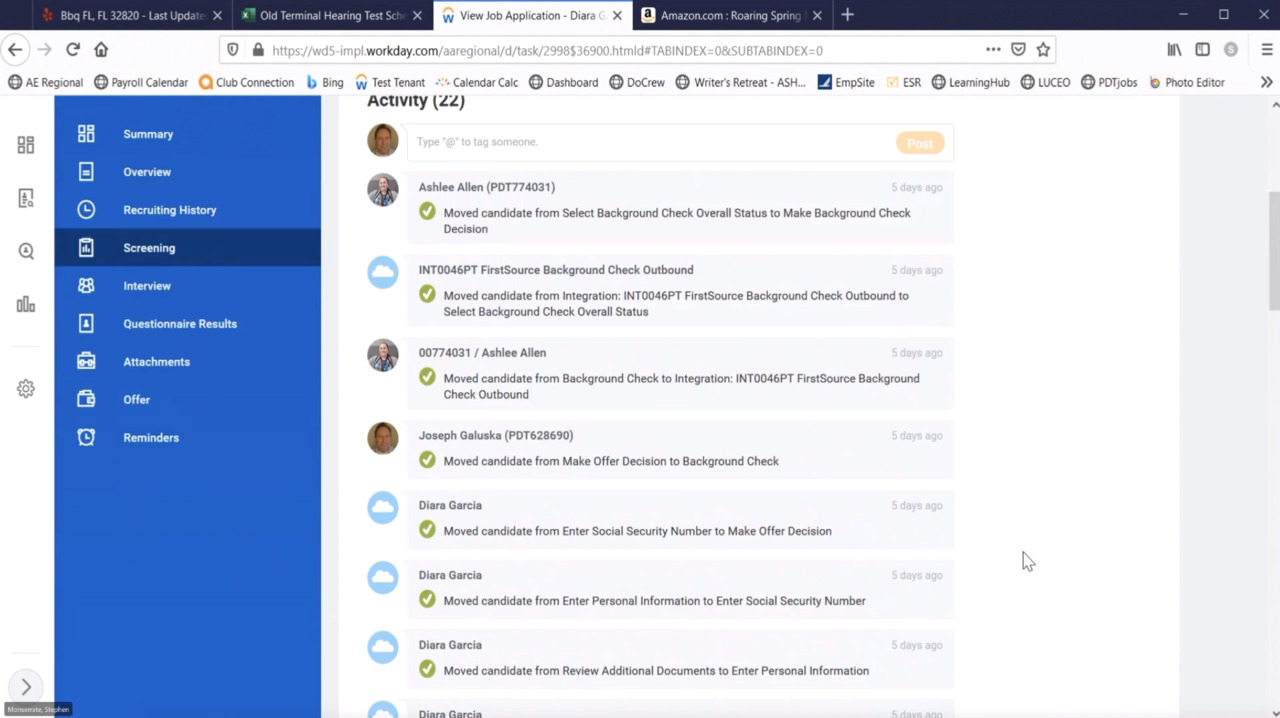Screen dimensions: 1280x718
Task: Click 00774031 / Ashlee Allen name
Action: point(482,353)
